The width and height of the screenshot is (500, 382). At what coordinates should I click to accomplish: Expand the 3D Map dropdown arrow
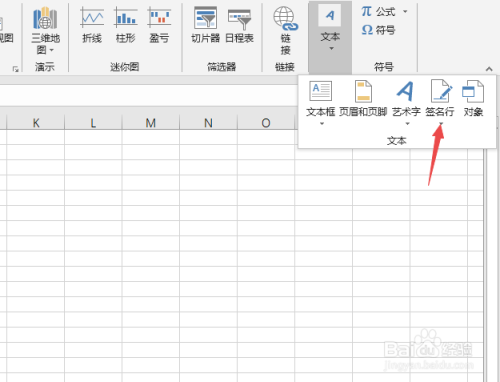[x=52, y=50]
